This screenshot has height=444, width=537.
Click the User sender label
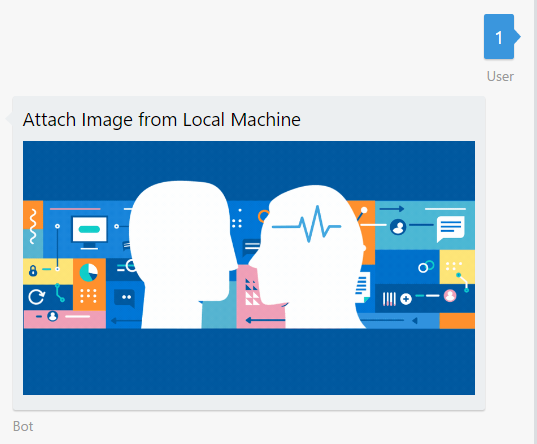click(x=500, y=76)
